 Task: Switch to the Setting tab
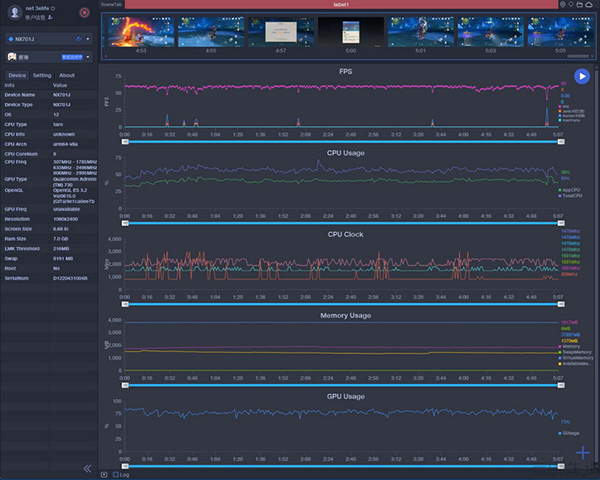(x=42, y=75)
